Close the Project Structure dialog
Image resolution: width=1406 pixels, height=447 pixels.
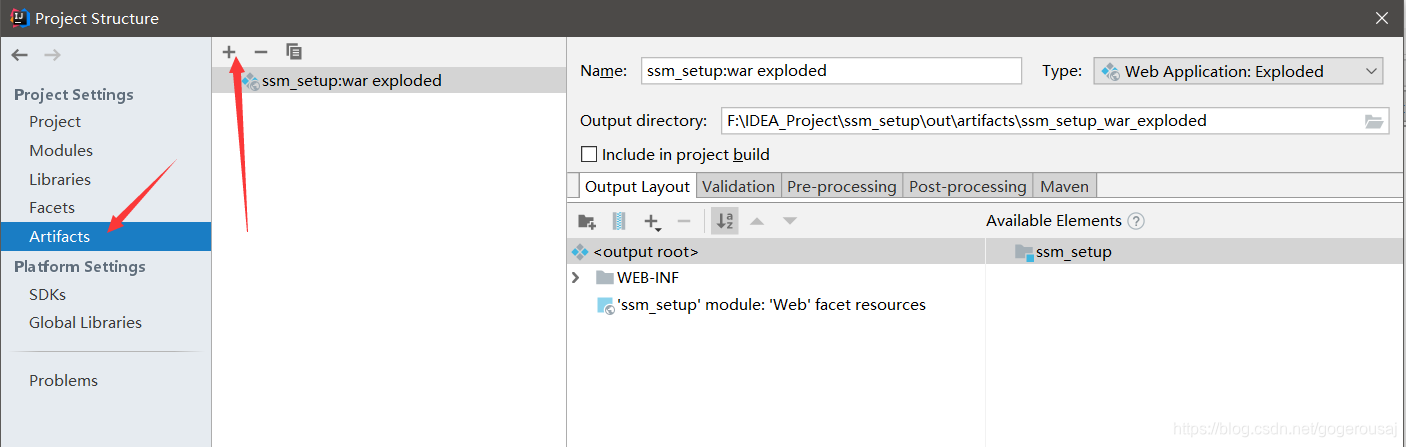tap(1382, 18)
